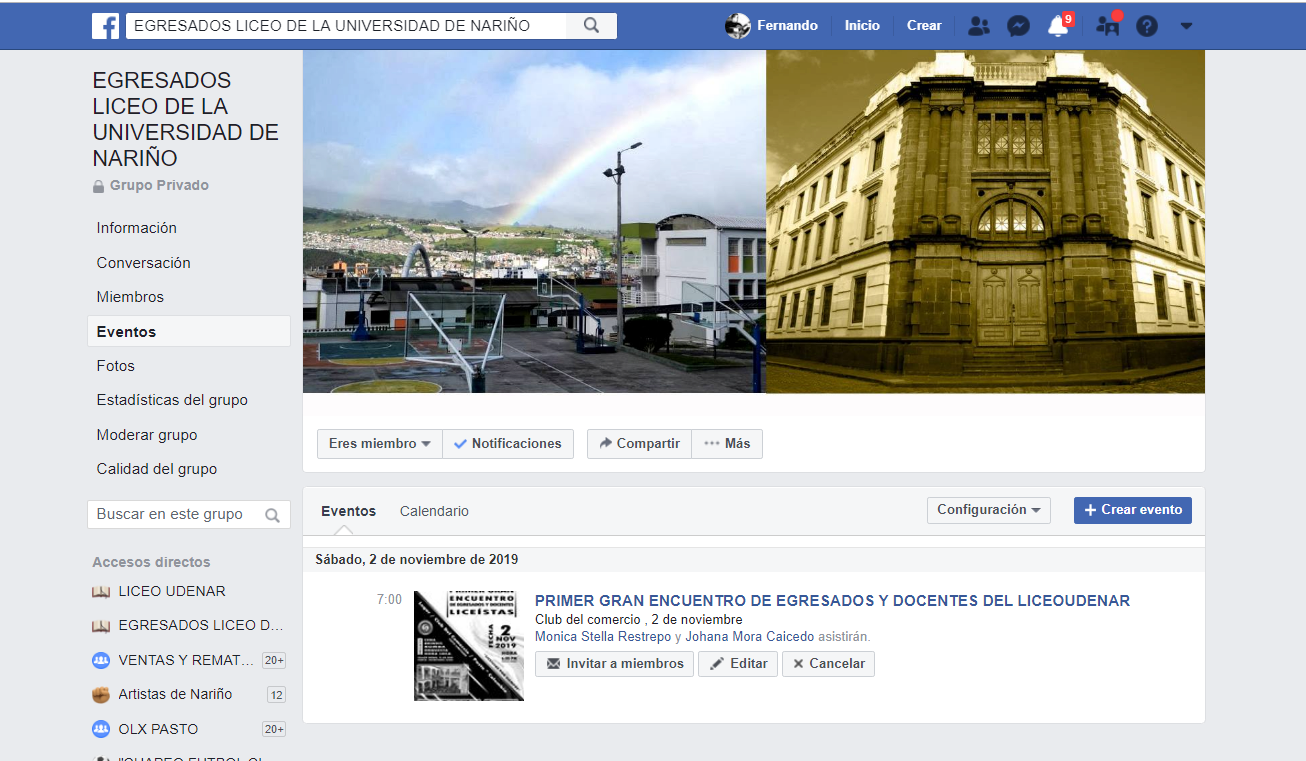The height and width of the screenshot is (761, 1306).
Task: Open Messenger icon
Action: pos(1018,26)
